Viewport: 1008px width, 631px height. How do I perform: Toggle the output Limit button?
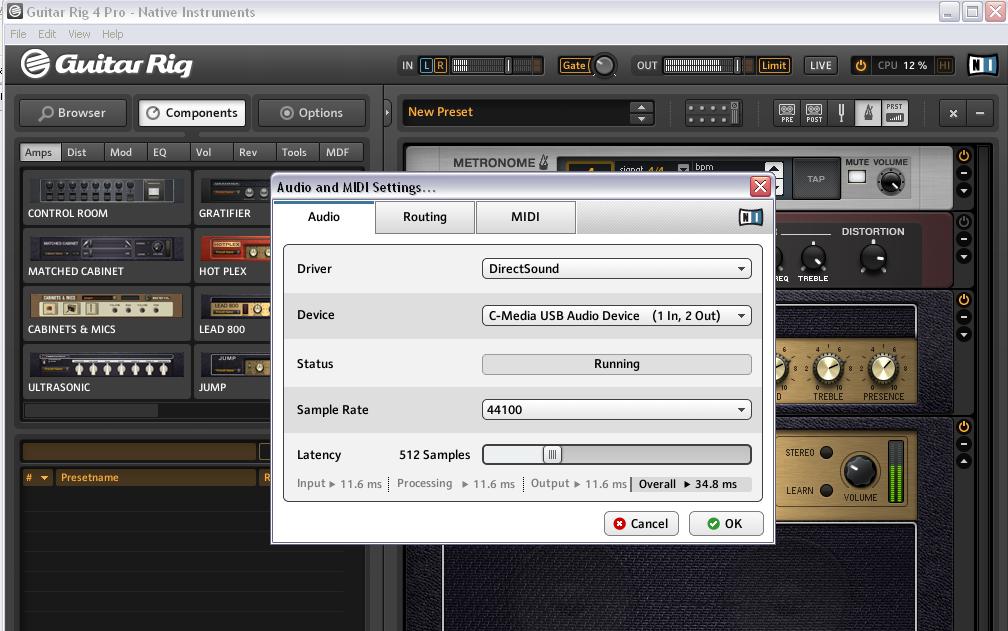[x=773, y=66]
